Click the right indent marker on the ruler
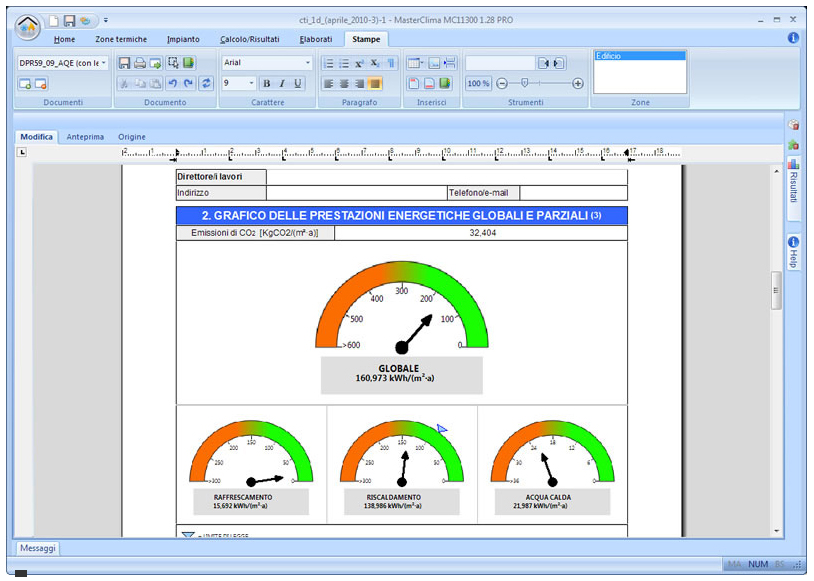 (x=627, y=153)
